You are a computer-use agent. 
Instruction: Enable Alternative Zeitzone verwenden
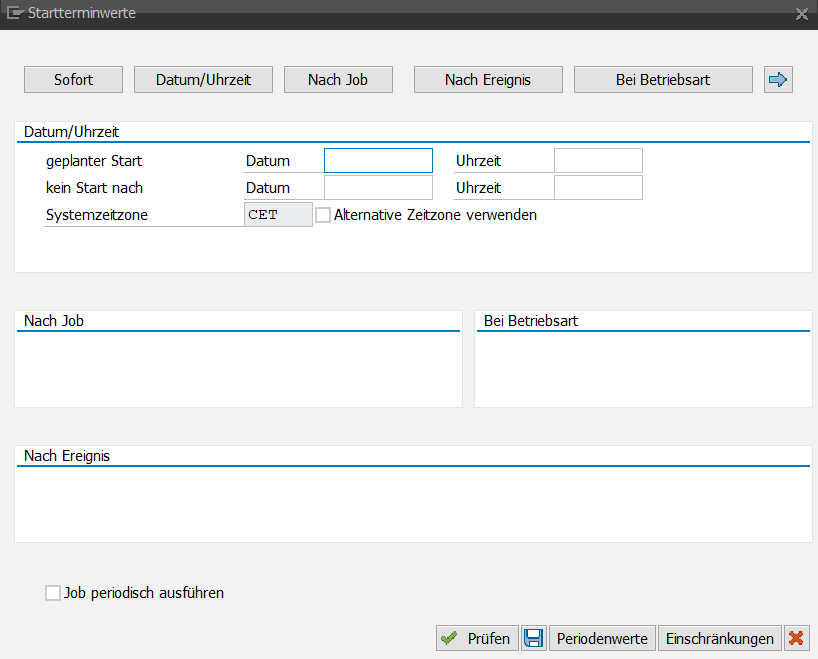322,214
